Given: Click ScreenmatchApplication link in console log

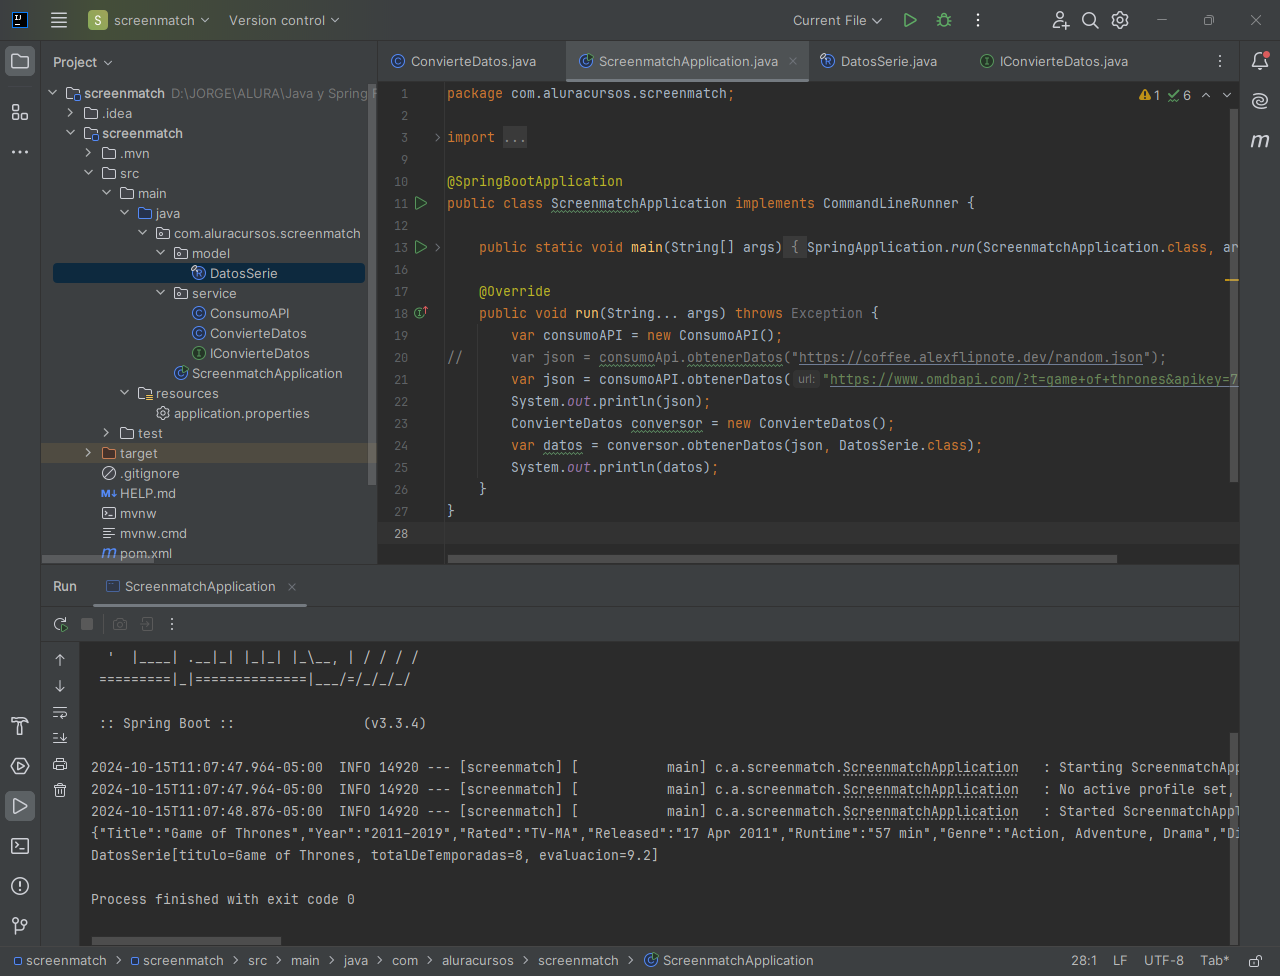Looking at the screenshot, I should click(930, 767).
